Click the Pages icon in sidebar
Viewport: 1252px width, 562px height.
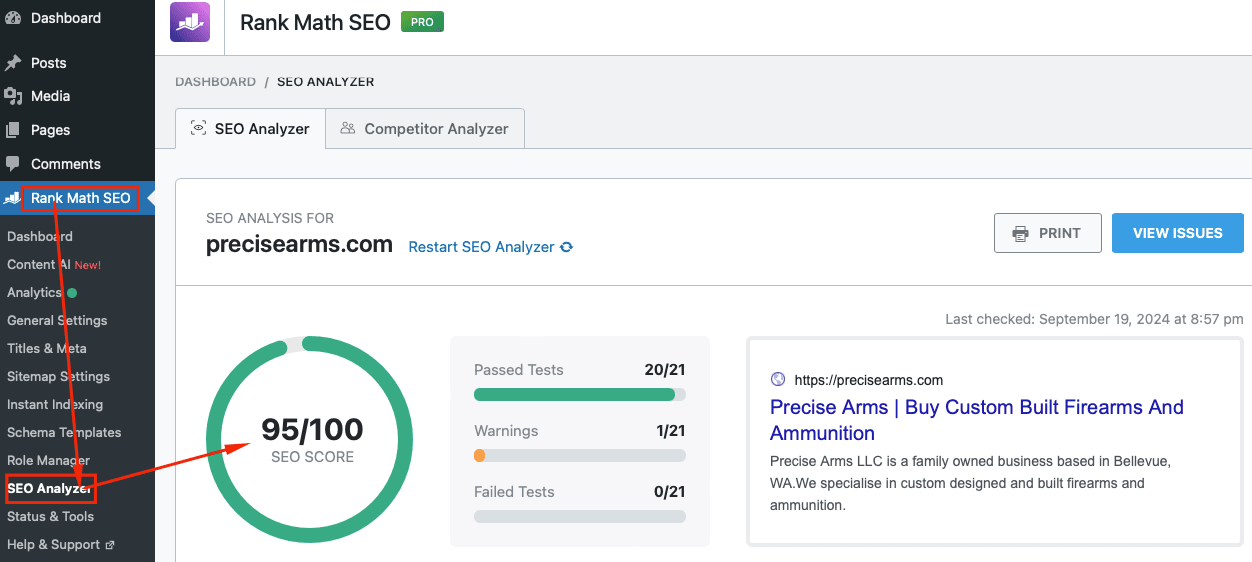[x=13, y=130]
